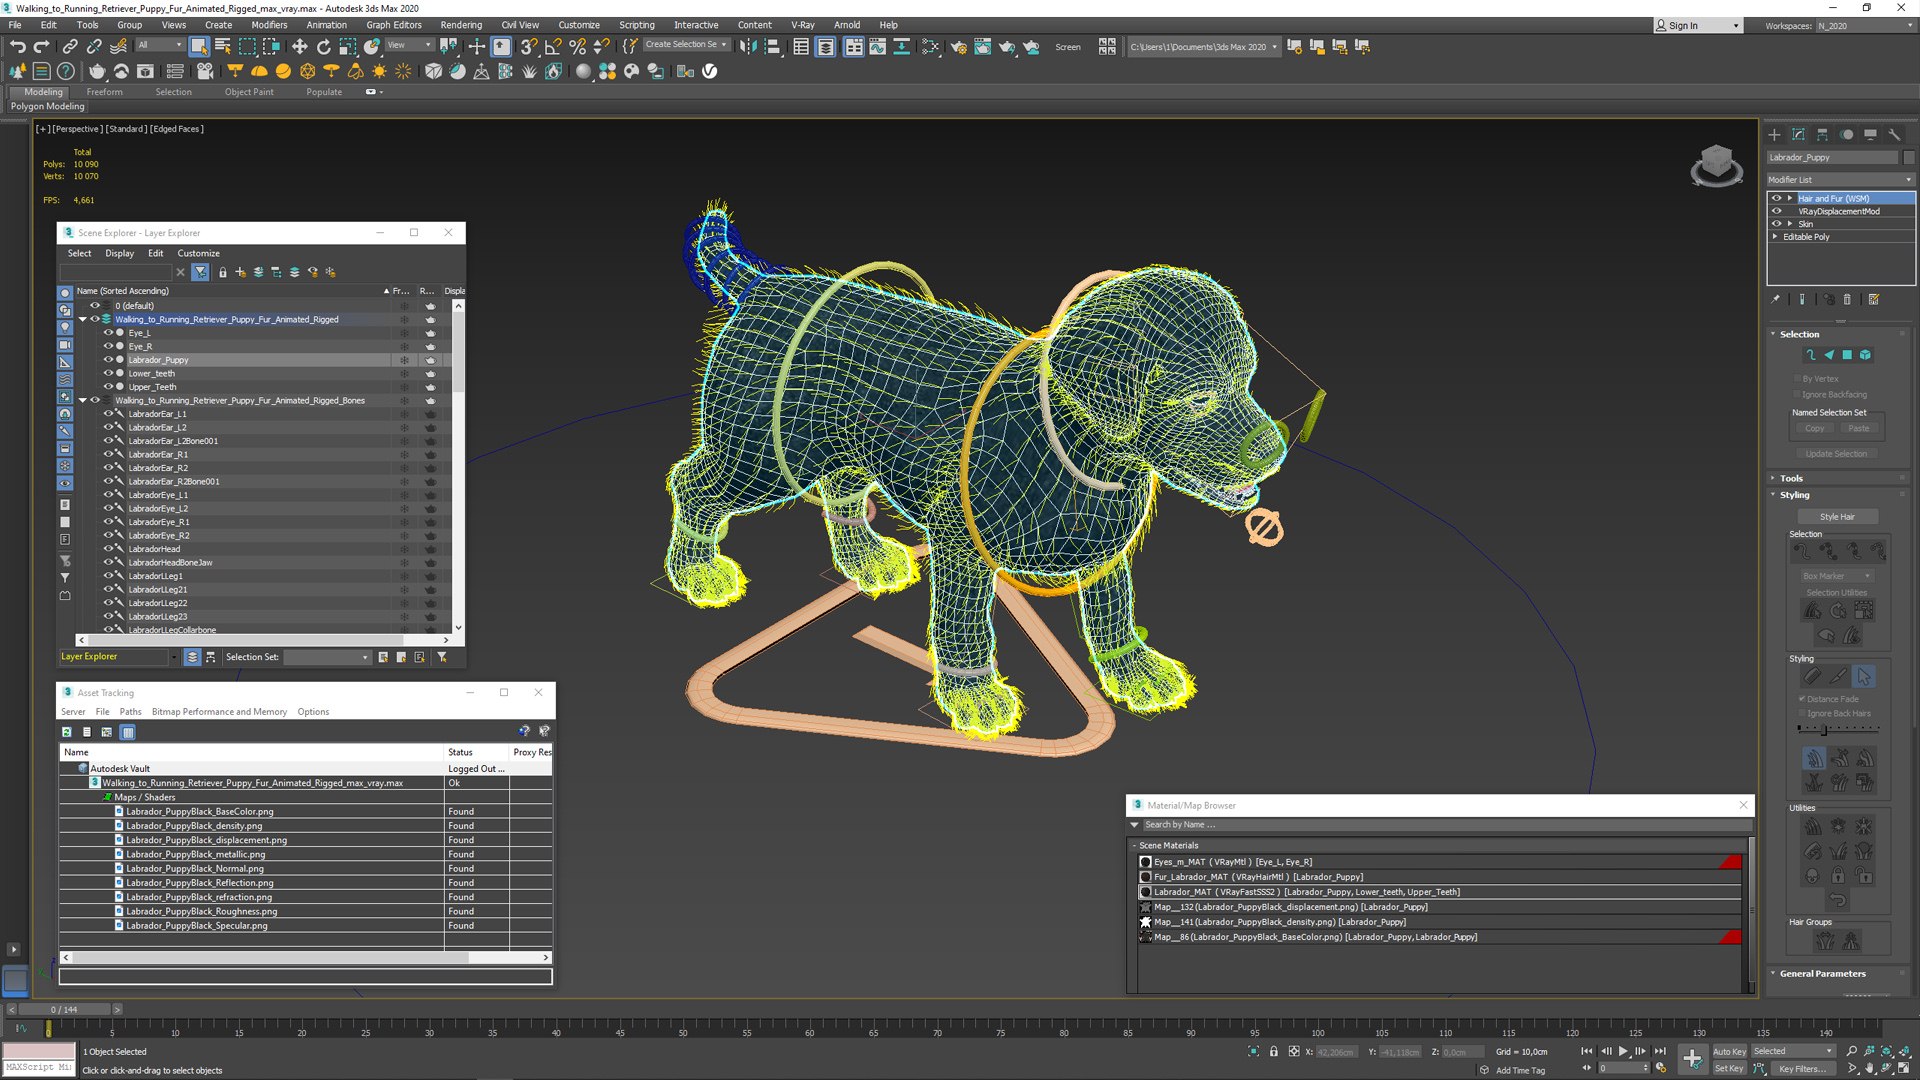
Task: Click the ViewCube in the perspective viewport
Action: tap(1716, 163)
